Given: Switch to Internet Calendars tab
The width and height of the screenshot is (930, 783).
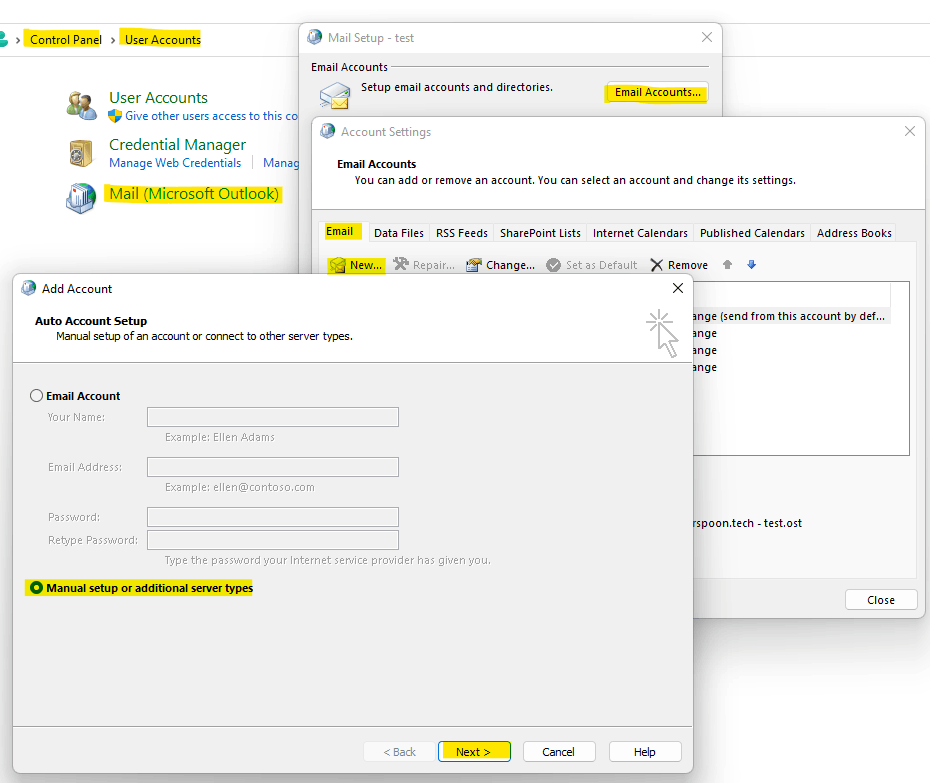Looking at the screenshot, I should click(640, 233).
